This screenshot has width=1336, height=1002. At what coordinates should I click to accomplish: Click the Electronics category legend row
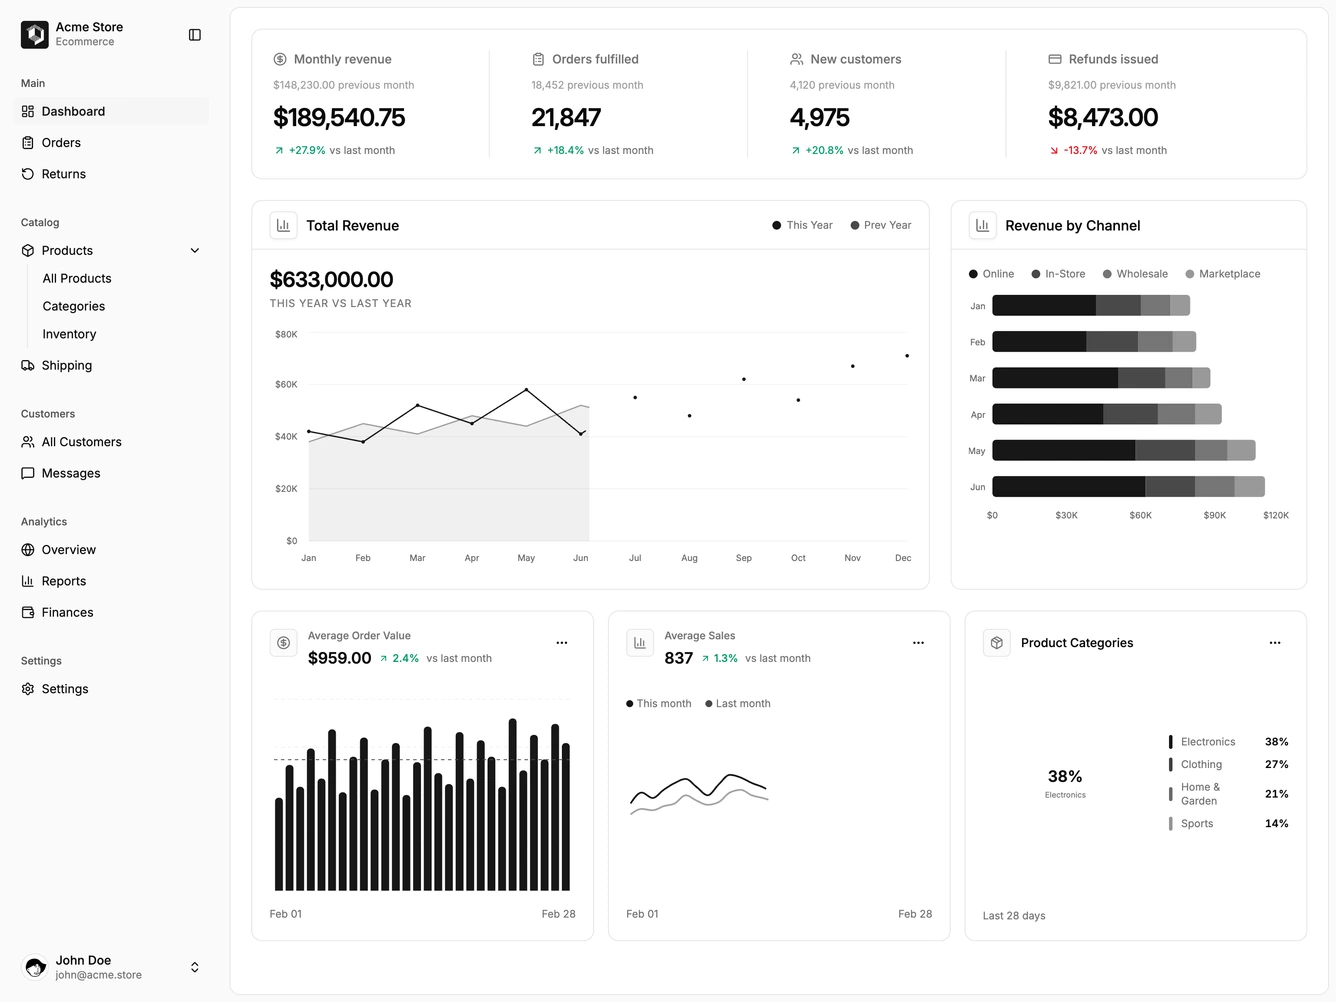pyautogui.click(x=1228, y=742)
